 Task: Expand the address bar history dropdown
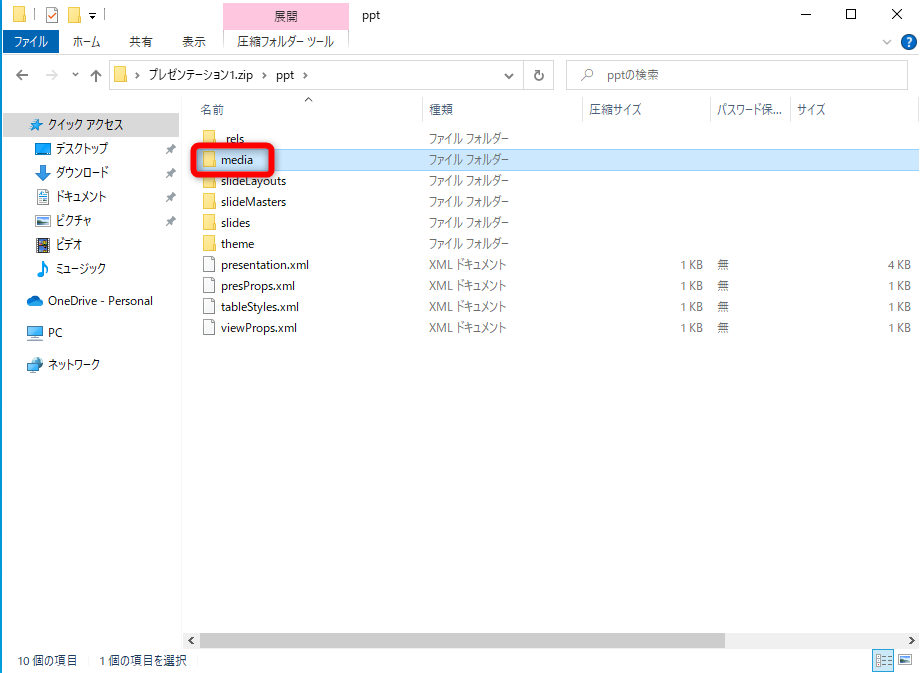(x=509, y=76)
